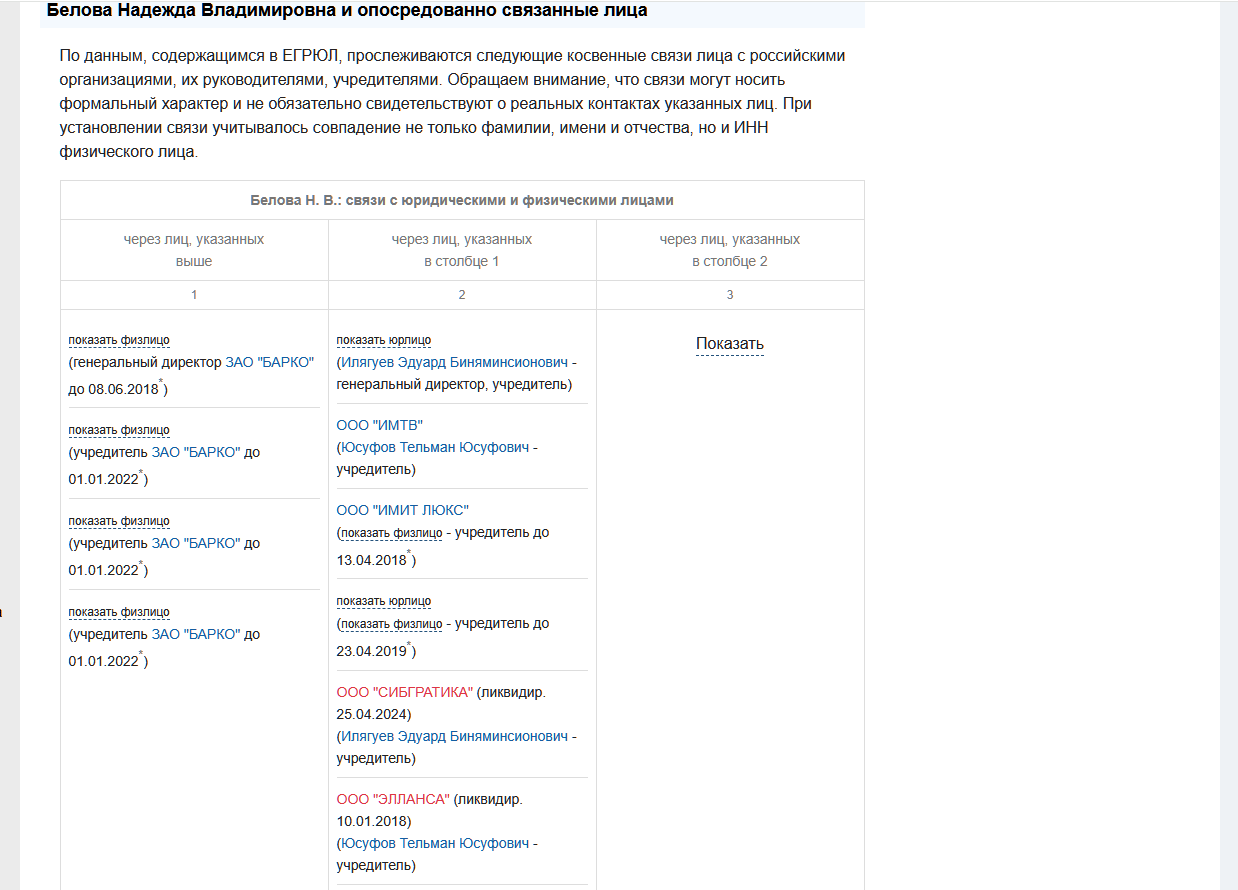The height and width of the screenshot is (890, 1238).
Task: Expand last "показать физлицо" in column 1
Action: (119, 612)
